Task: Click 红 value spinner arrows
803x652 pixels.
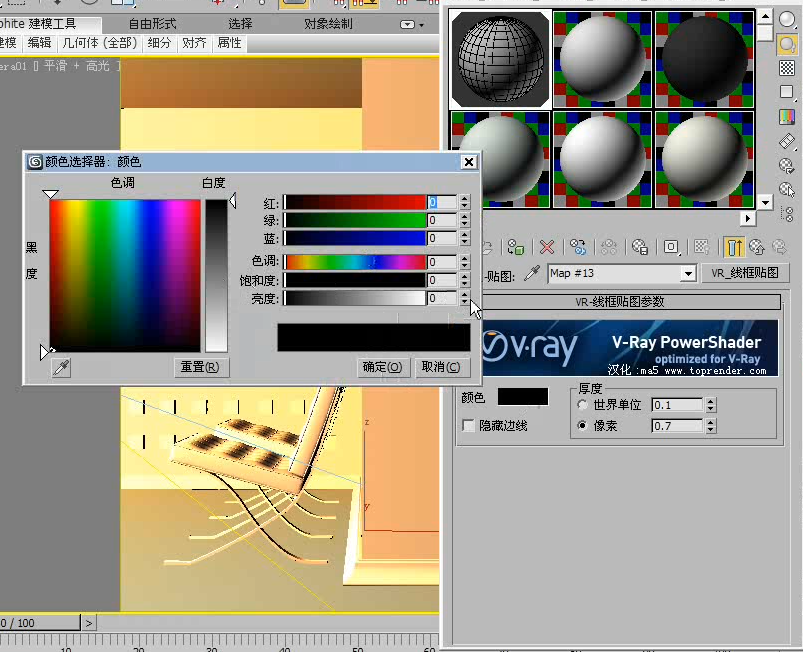Action: [464, 202]
